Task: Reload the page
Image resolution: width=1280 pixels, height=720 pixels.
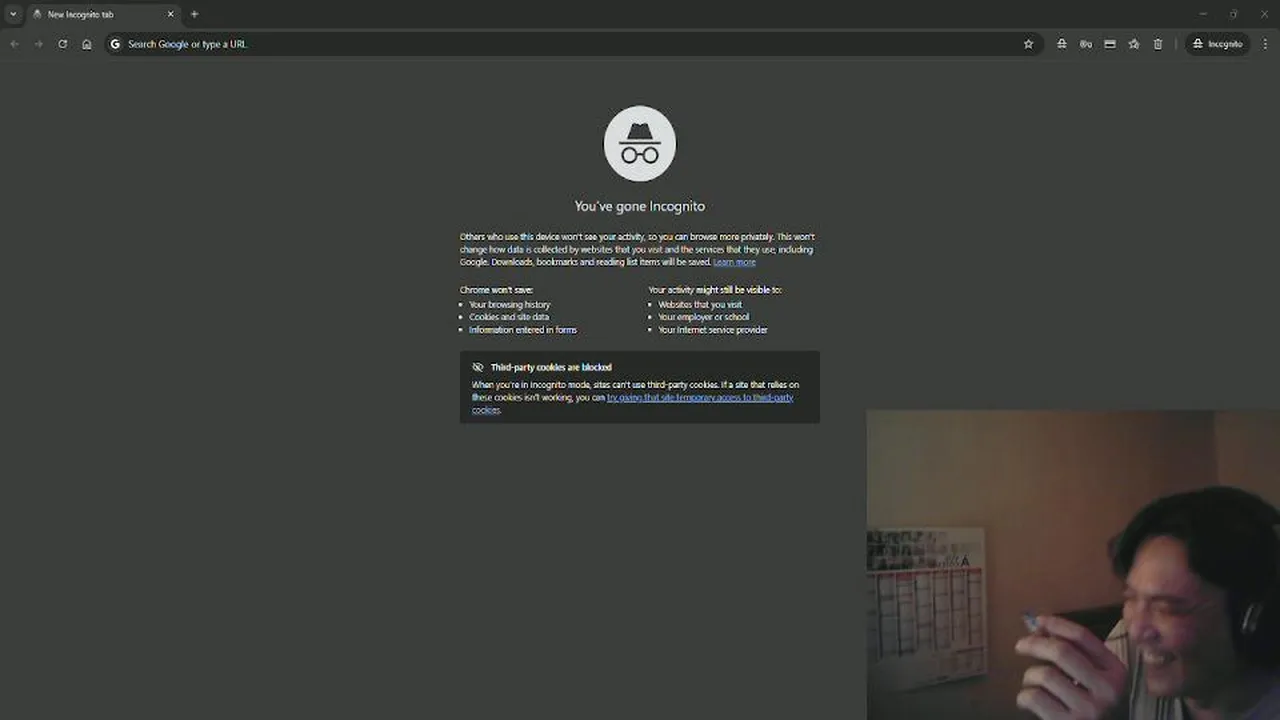Action: pyautogui.click(x=62, y=44)
